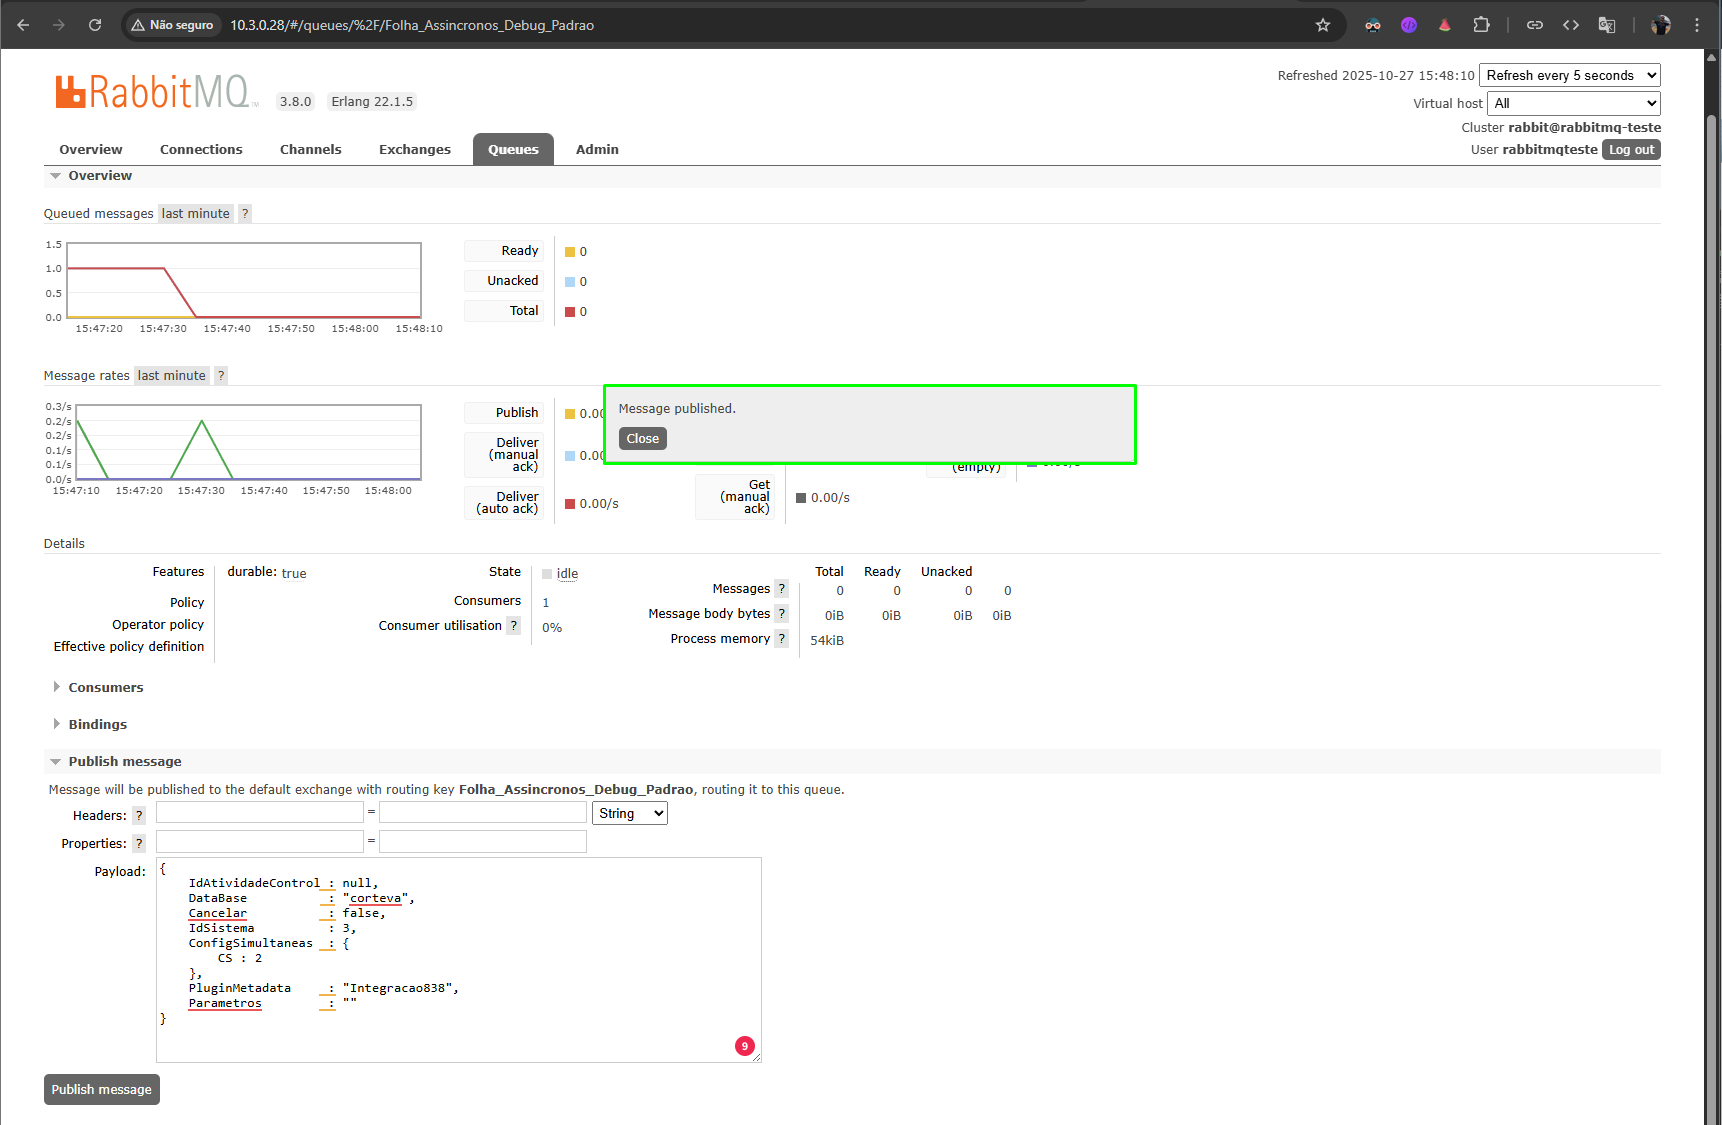Bookmark this page with the star icon

pos(1323,25)
